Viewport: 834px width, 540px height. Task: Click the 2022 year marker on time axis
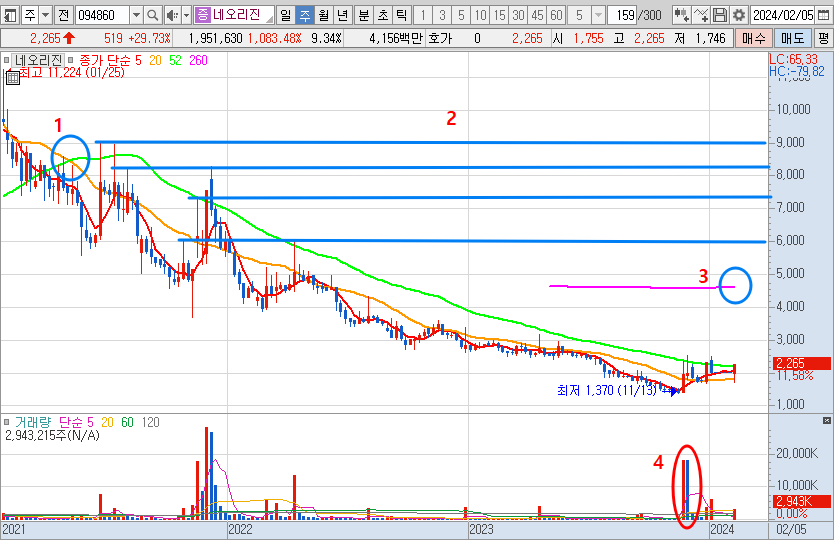(x=240, y=529)
